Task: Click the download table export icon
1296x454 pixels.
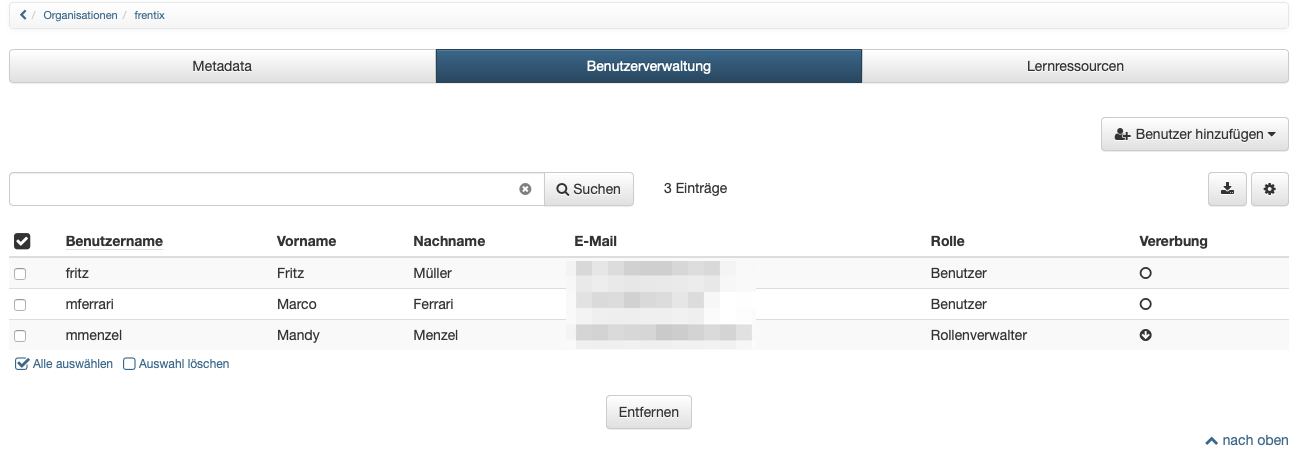Action: click(x=1227, y=189)
